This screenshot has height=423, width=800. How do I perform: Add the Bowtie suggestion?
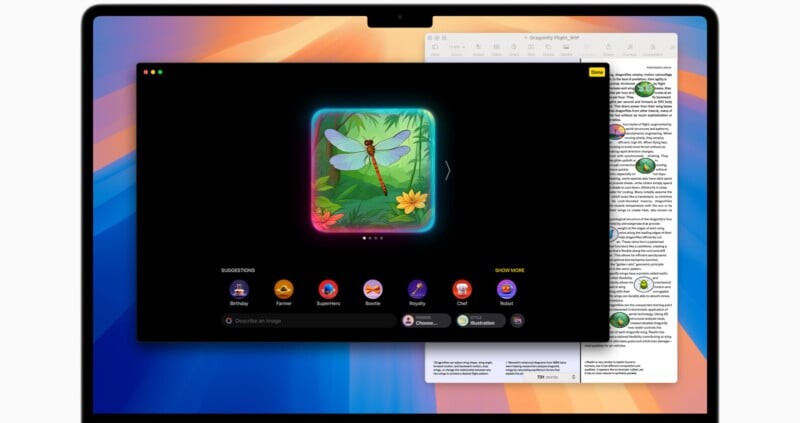click(x=373, y=289)
